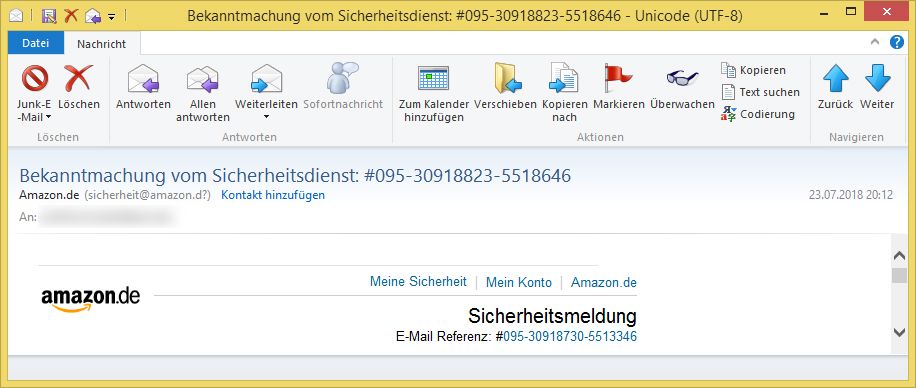Screen dimensions: 916x388
Task: Open the help question mark icon
Action: [x=897, y=42]
